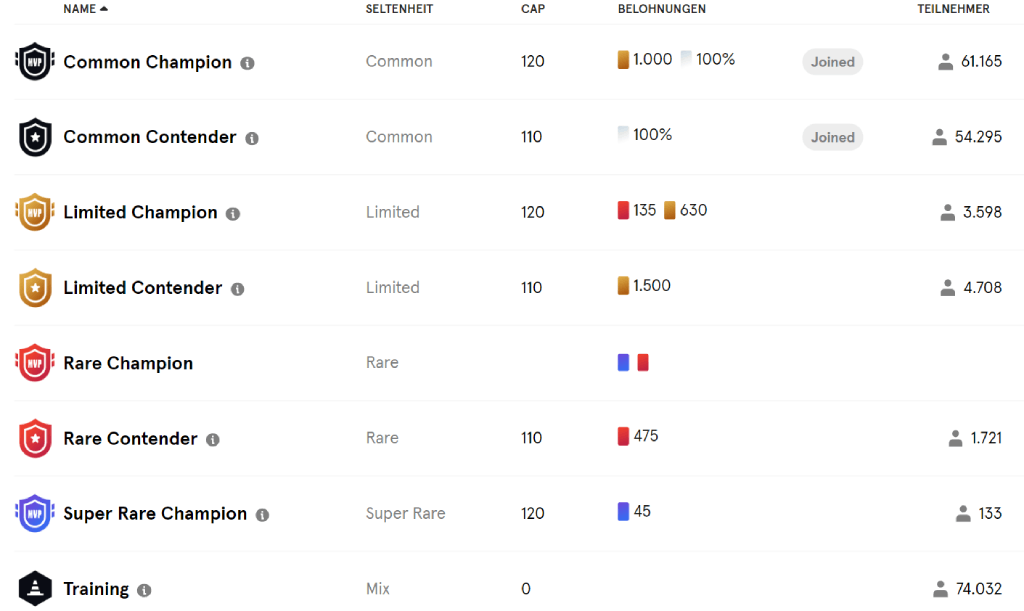Select the Rare Champion red shield icon
Screen dimensions: 1024x611
coord(35,363)
